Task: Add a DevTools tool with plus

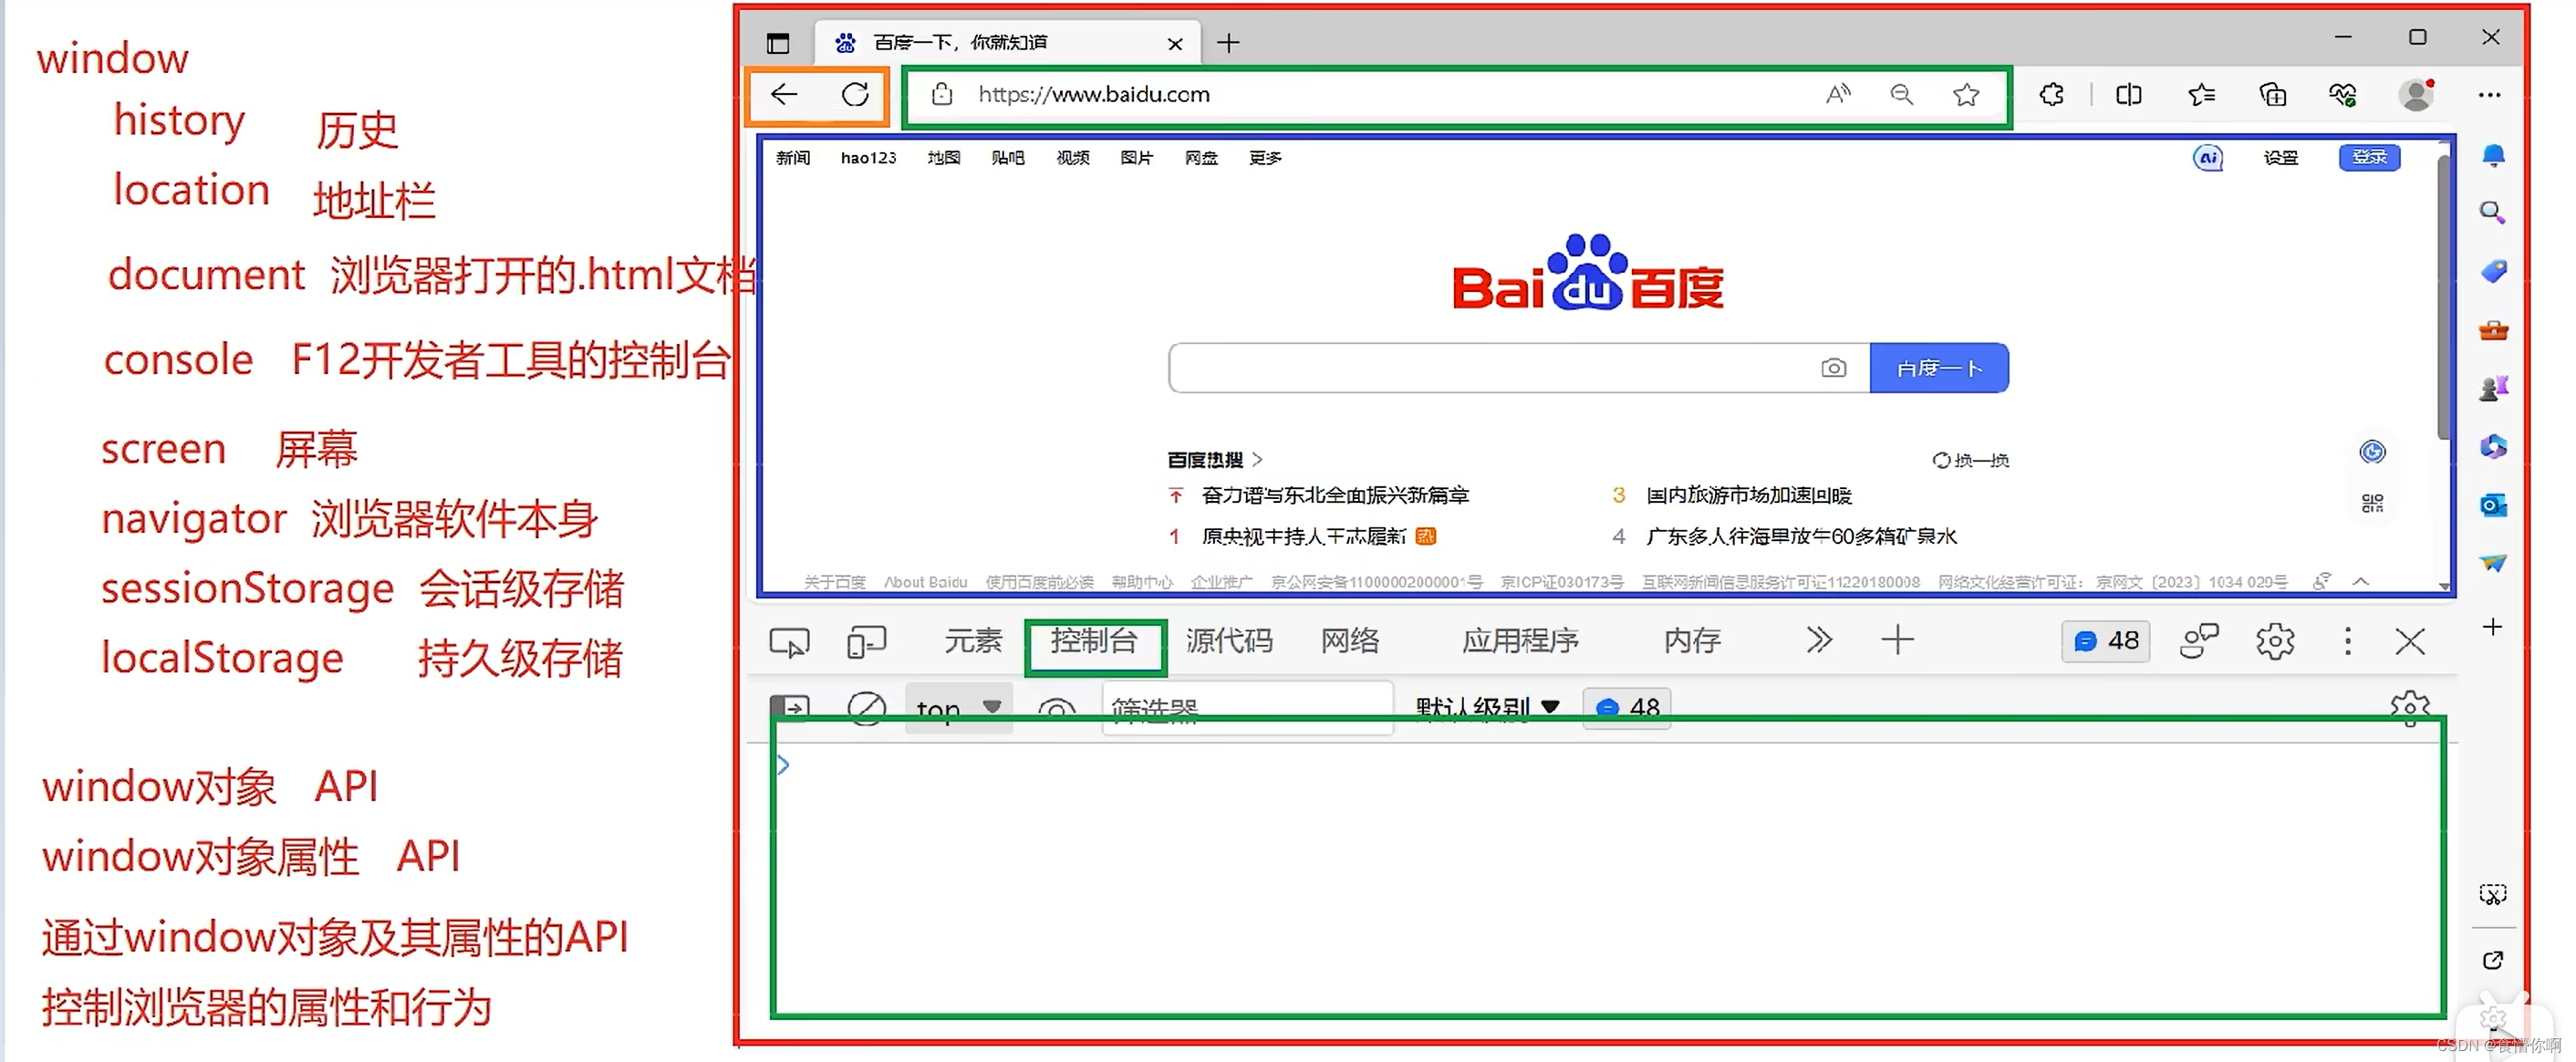Action: coord(1897,640)
